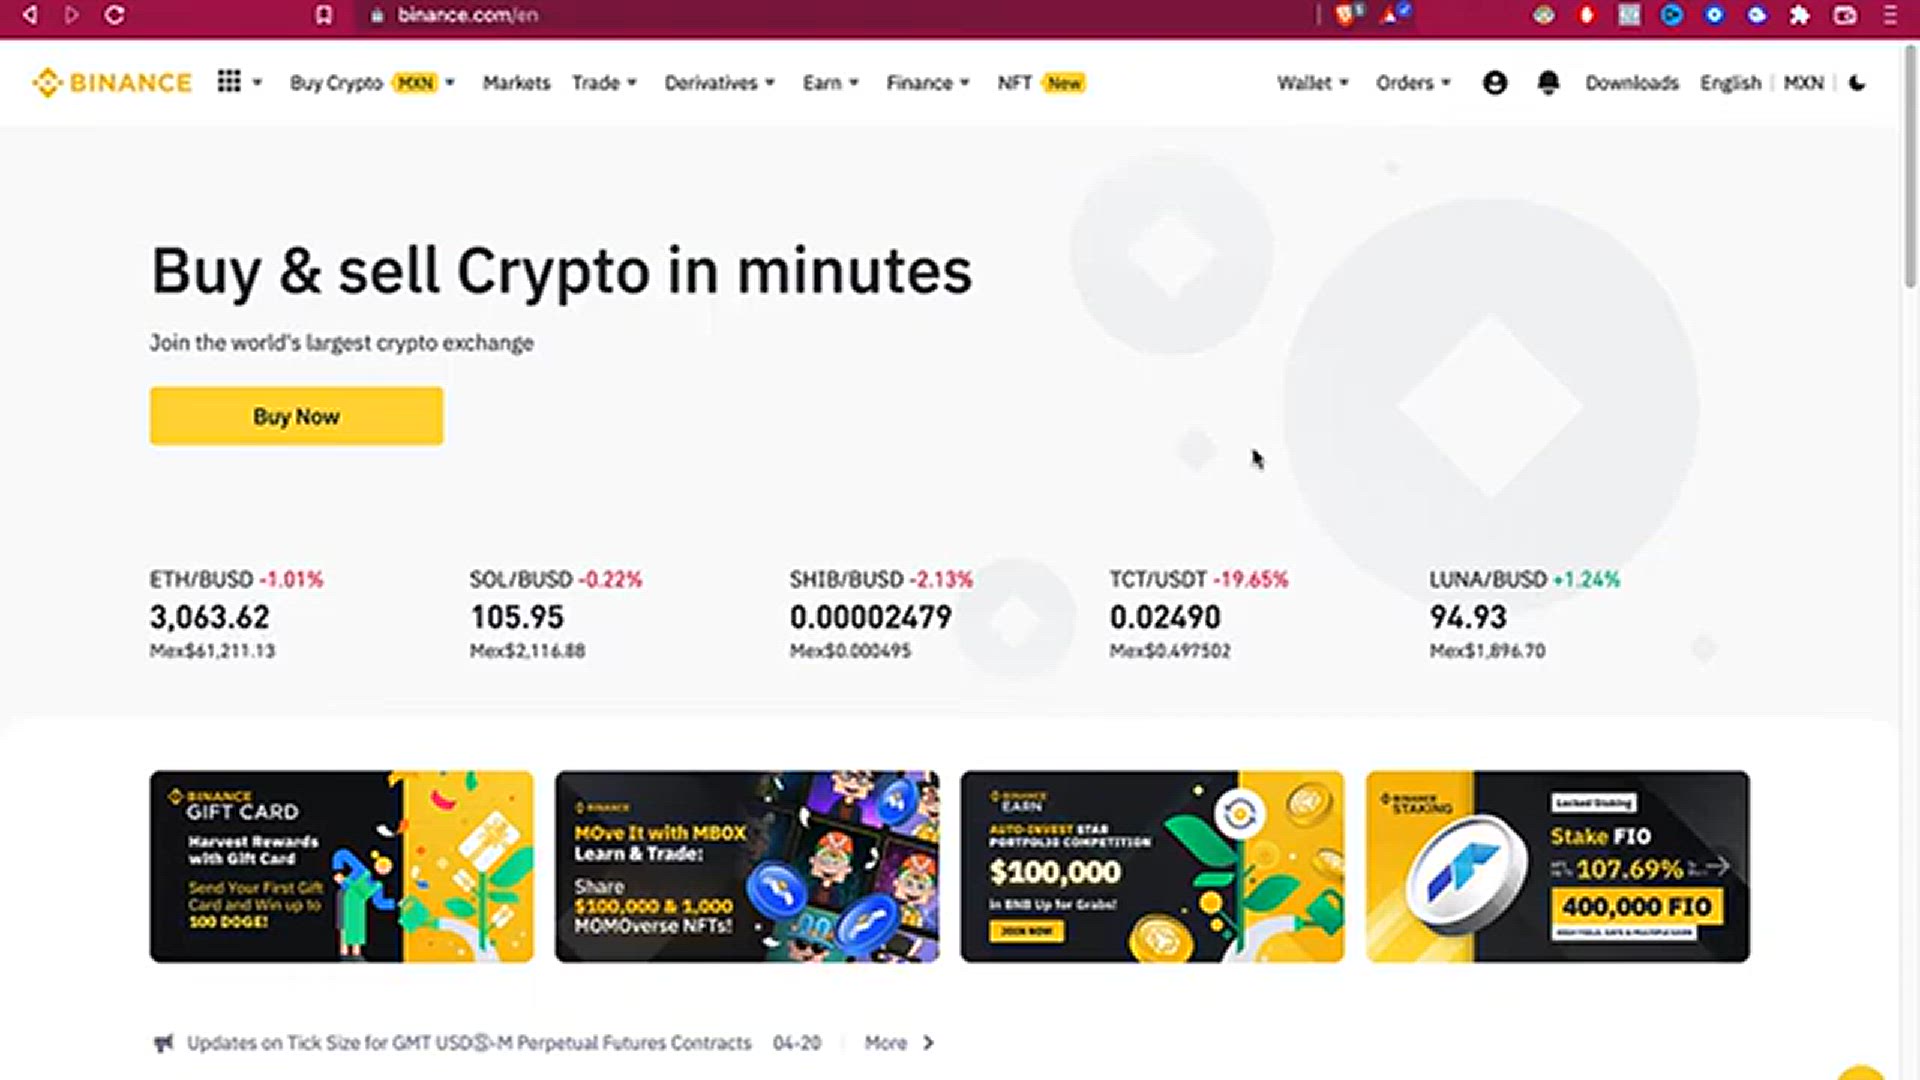1920x1080 pixels.
Task: Bookmark this page in address bar
Action: tap(324, 15)
